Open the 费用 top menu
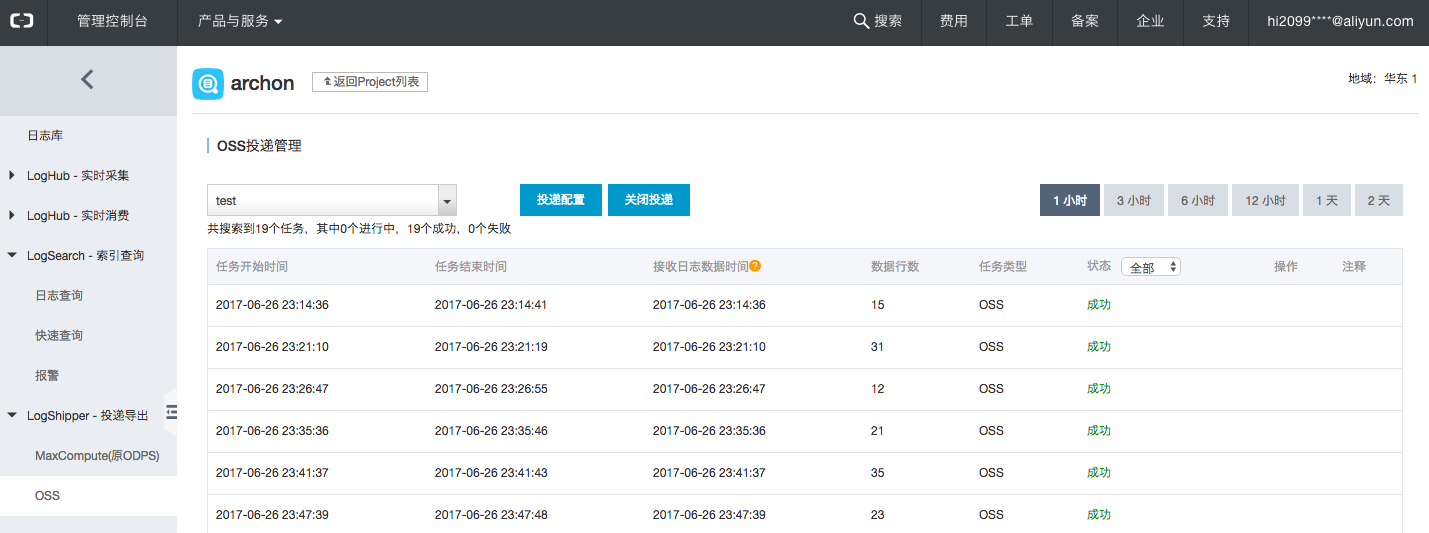This screenshot has height=533, width=1429. click(953, 21)
